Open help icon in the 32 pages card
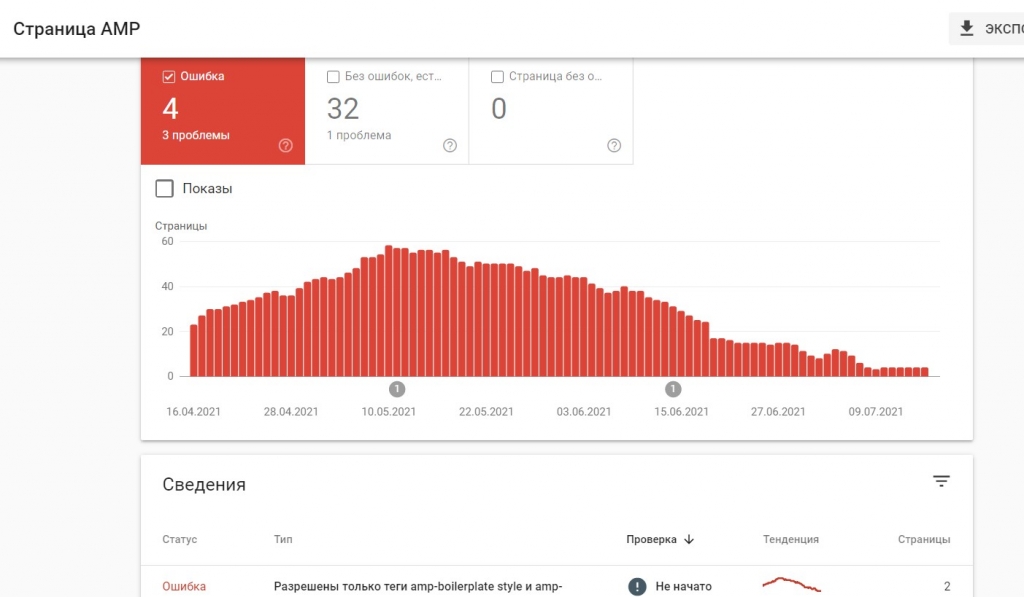The height and width of the screenshot is (597, 1024). pos(450,146)
